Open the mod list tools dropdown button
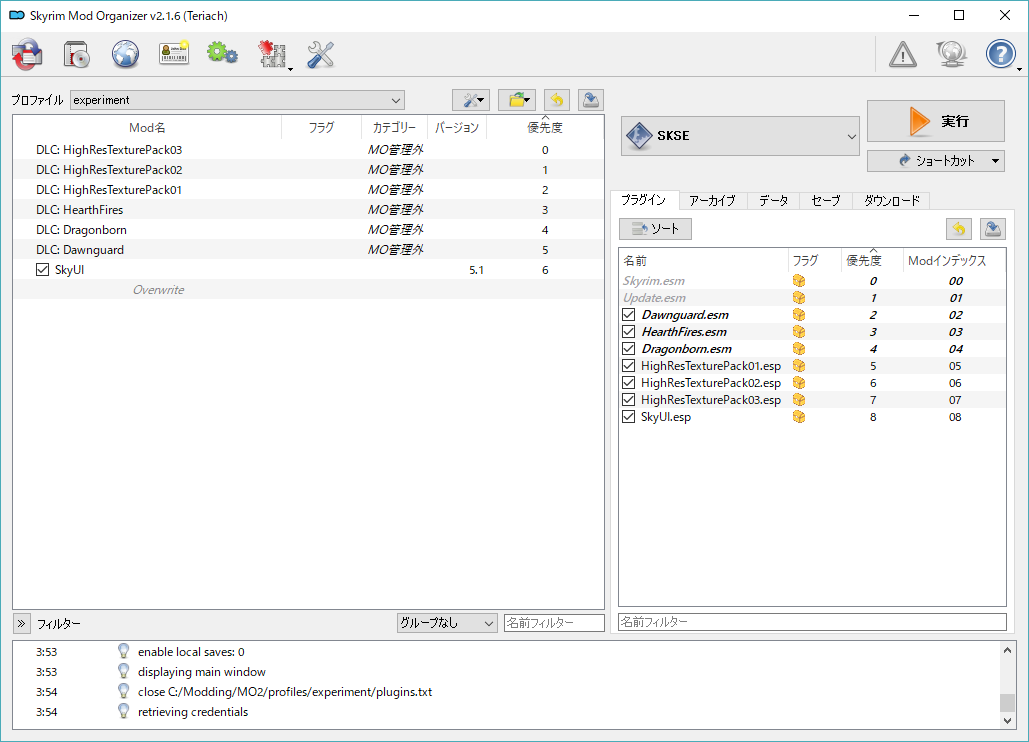Image resolution: width=1029 pixels, height=742 pixels. 471,100
